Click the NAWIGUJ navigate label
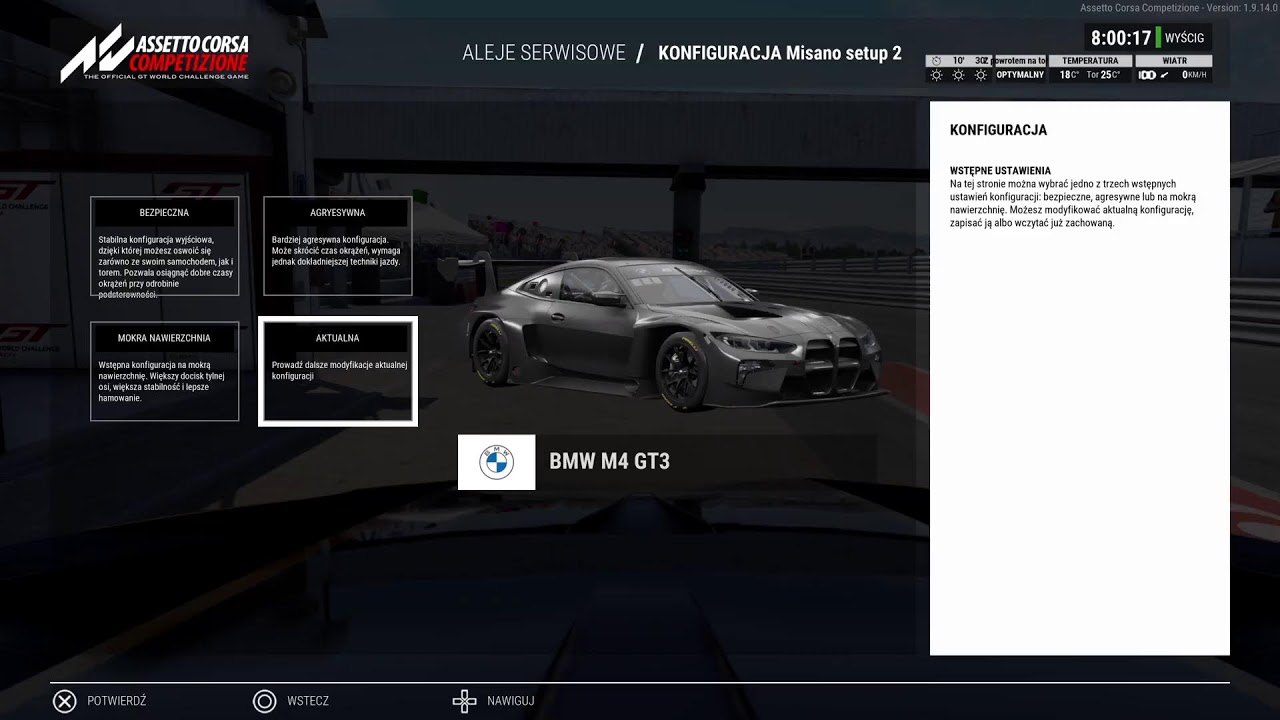This screenshot has height=720, width=1280. pyautogui.click(x=511, y=701)
